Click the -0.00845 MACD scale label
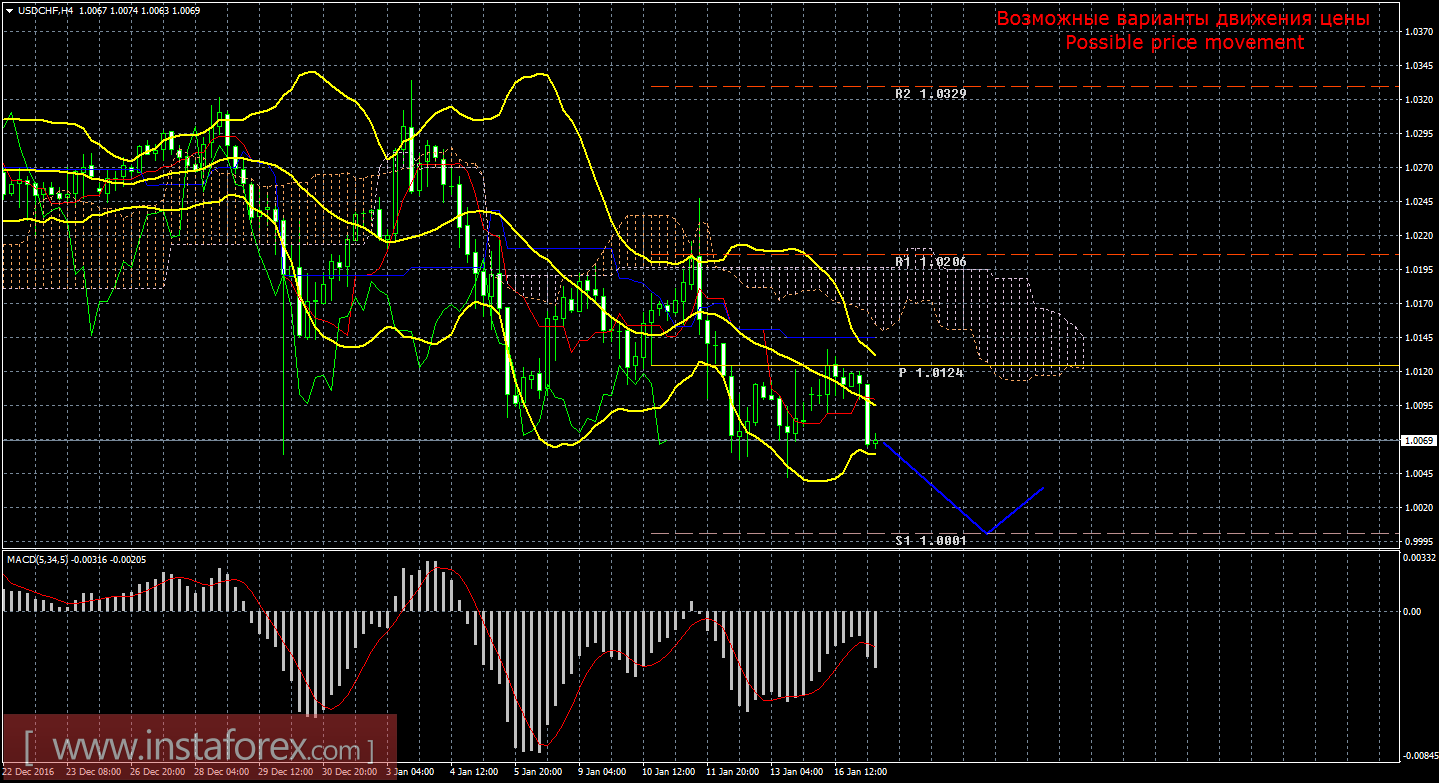Viewport: 1439px width, 783px height. click(x=1417, y=756)
